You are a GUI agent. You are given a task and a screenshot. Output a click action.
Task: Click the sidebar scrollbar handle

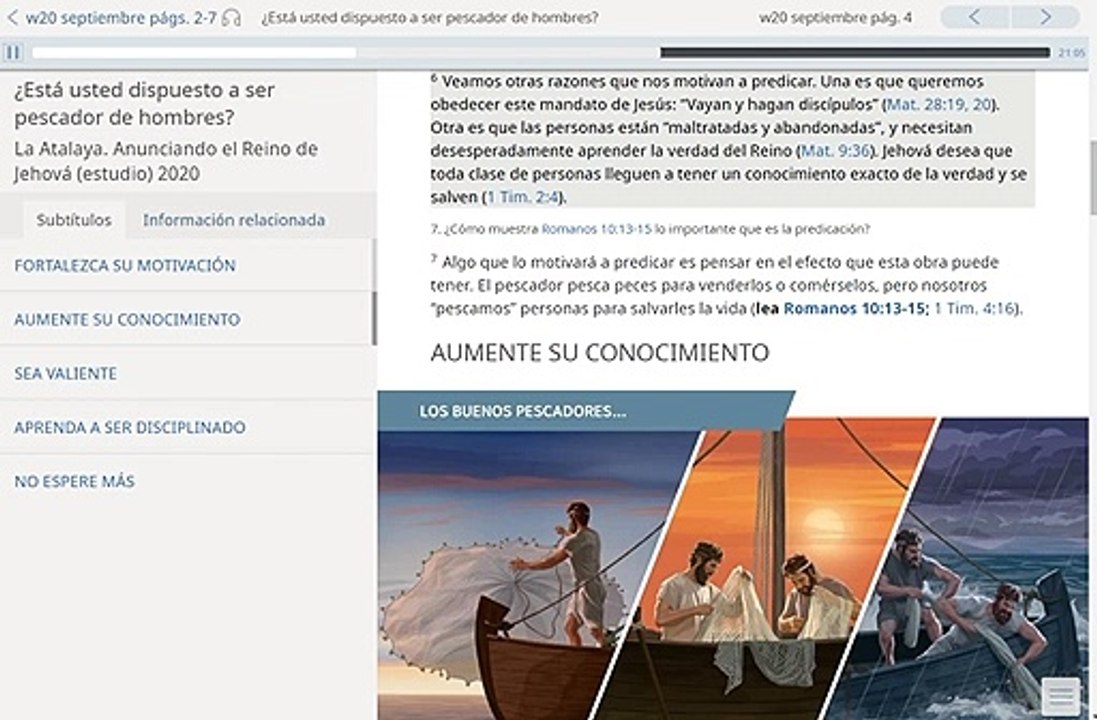[374, 318]
